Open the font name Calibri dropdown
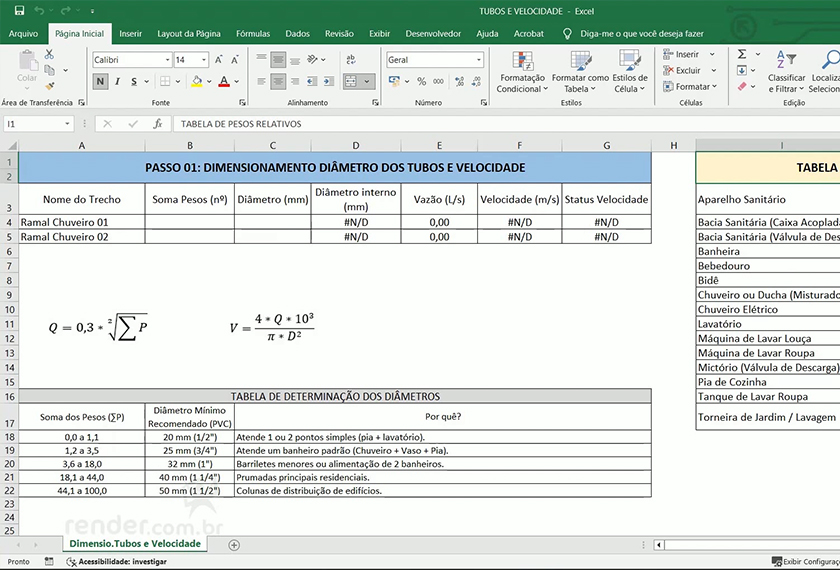This screenshot has width=840, height=570. pos(166,60)
